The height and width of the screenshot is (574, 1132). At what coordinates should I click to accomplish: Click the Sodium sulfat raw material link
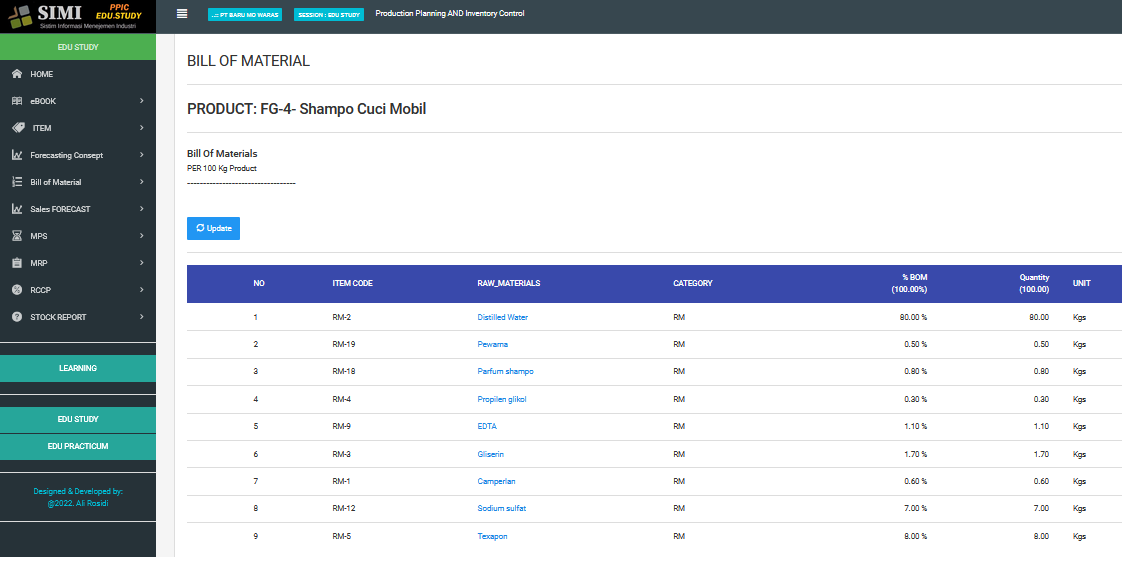[501, 508]
